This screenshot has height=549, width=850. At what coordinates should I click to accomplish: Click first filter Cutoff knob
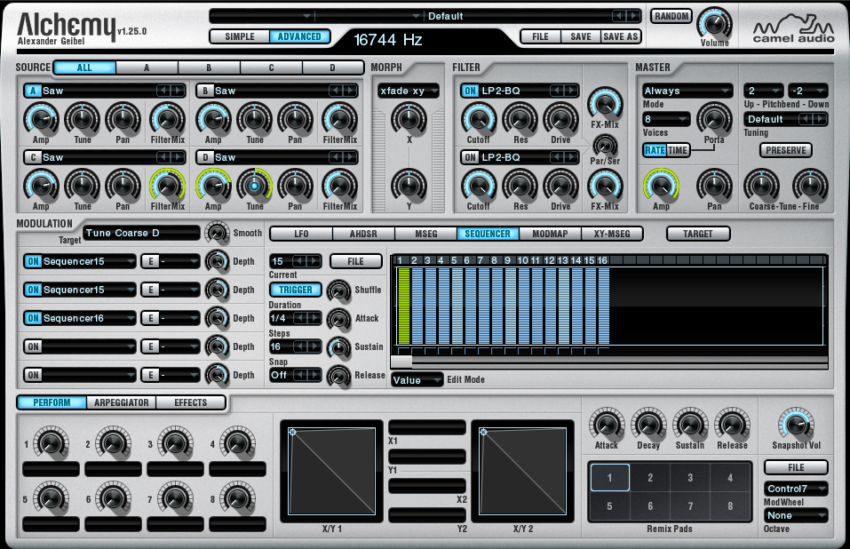(478, 119)
